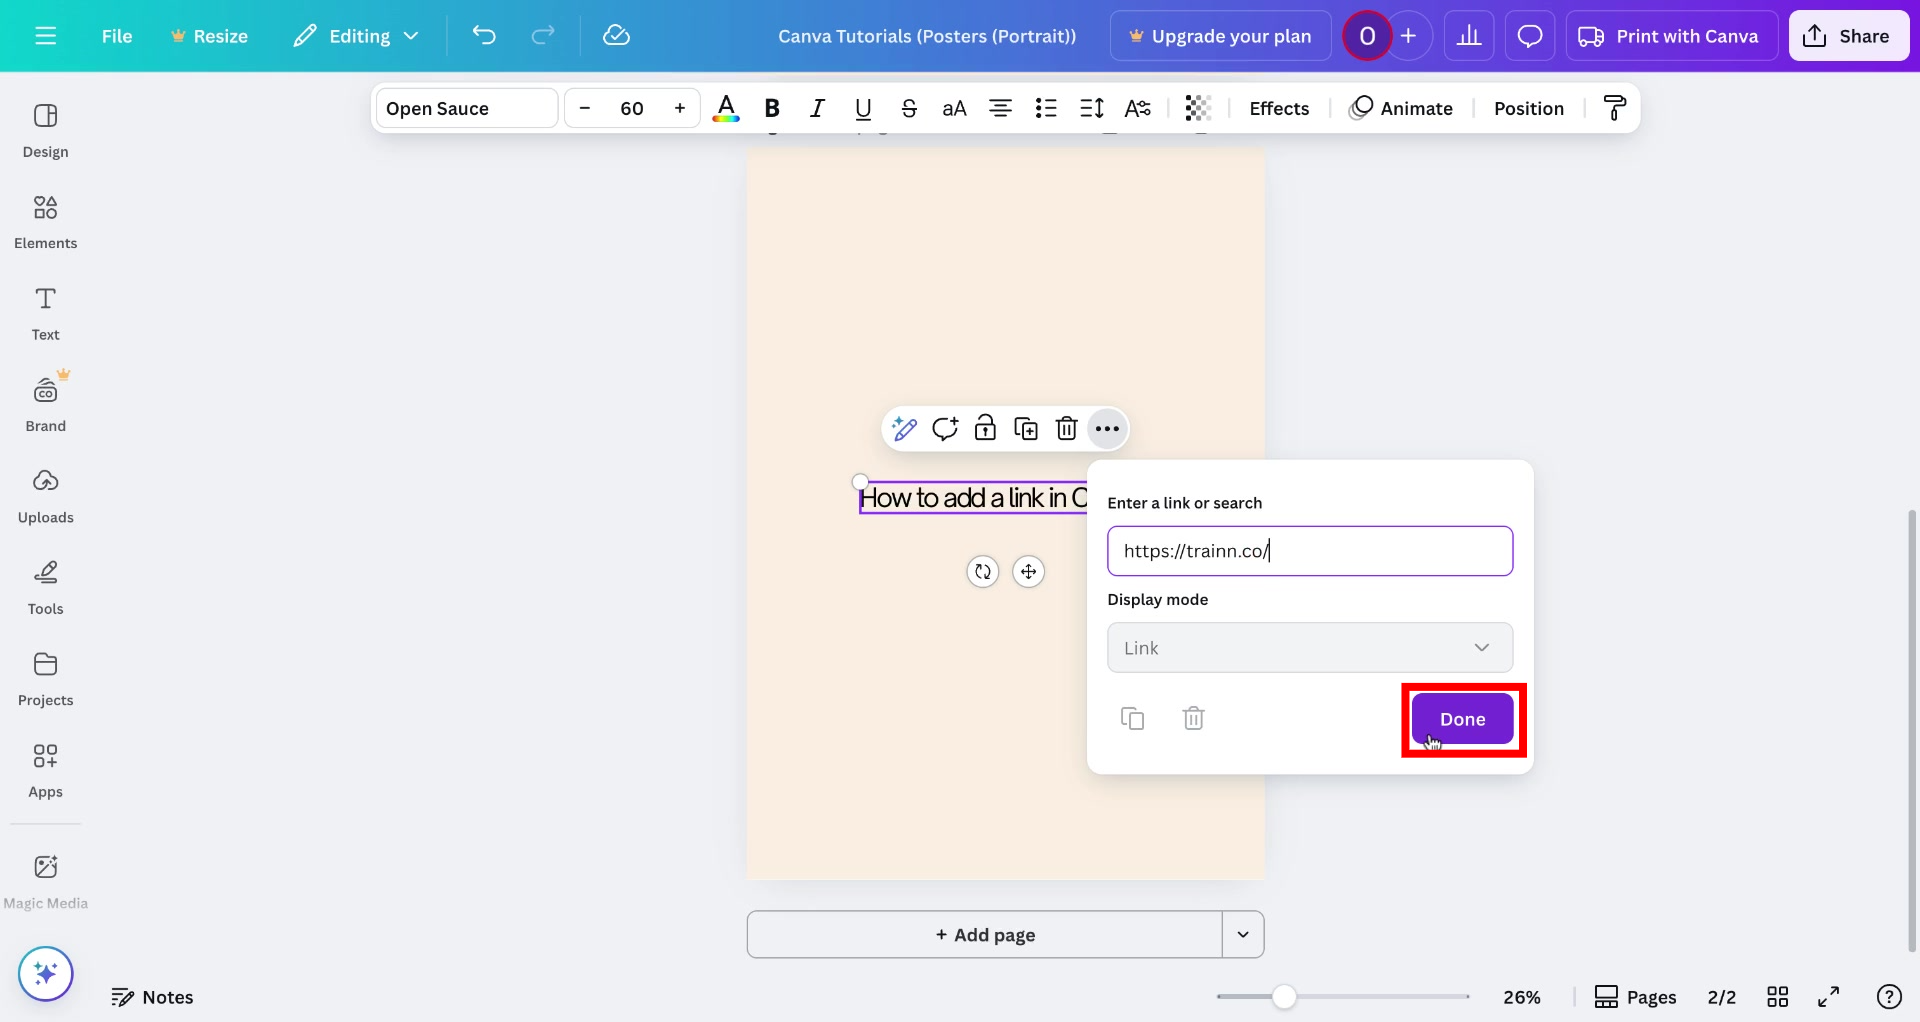Open the Uploads panel

pos(45,494)
